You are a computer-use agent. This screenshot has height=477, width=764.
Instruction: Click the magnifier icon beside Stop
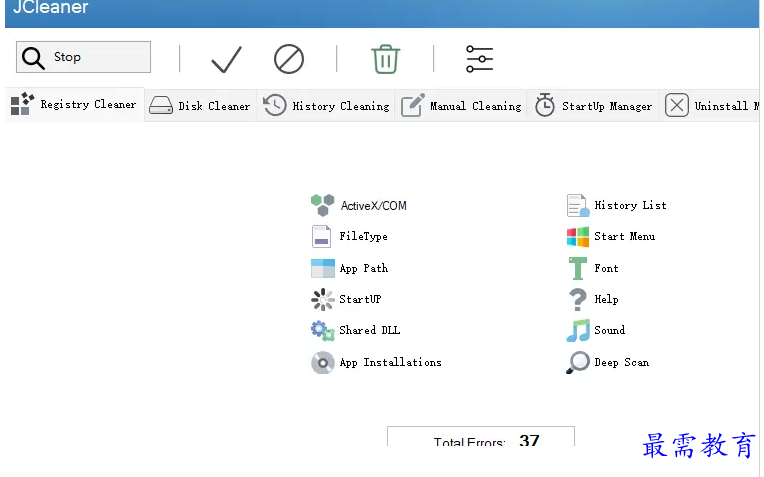coord(33,58)
